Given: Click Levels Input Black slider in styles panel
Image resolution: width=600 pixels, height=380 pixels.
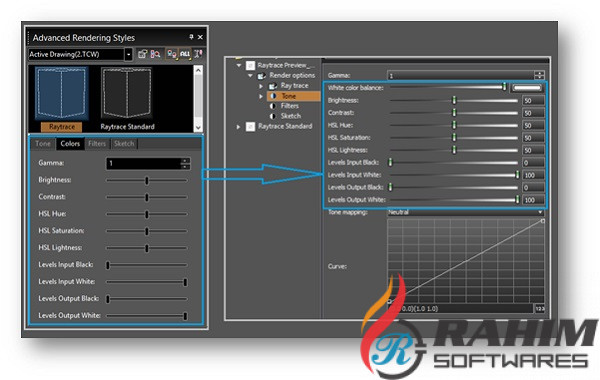Looking at the screenshot, I should pos(147,265).
